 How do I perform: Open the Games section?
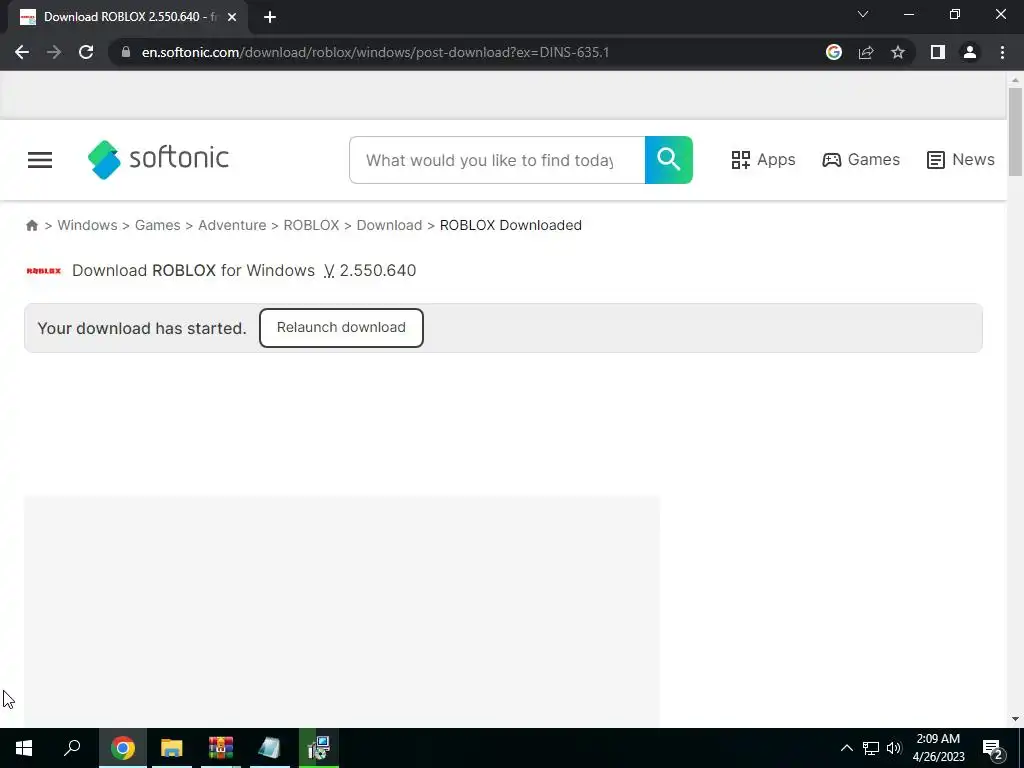click(861, 160)
